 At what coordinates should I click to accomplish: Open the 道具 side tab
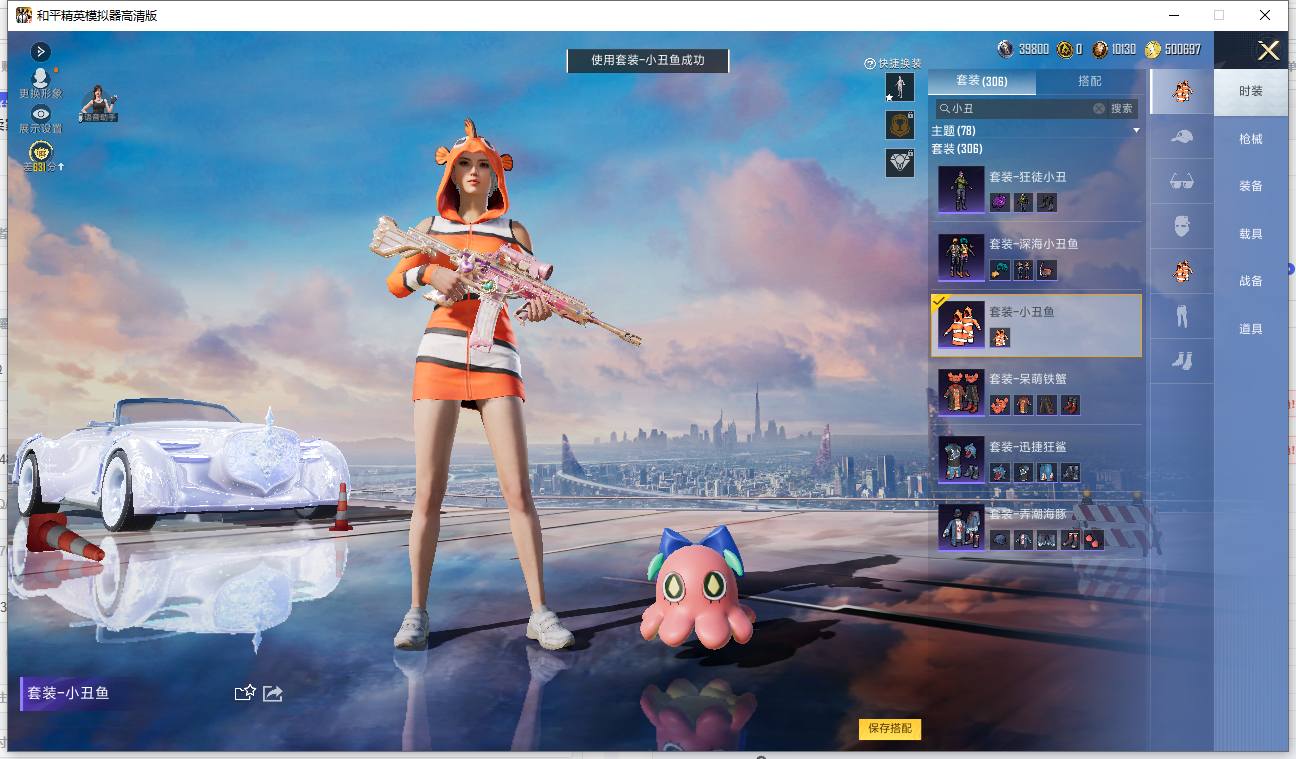pyautogui.click(x=1251, y=329)
